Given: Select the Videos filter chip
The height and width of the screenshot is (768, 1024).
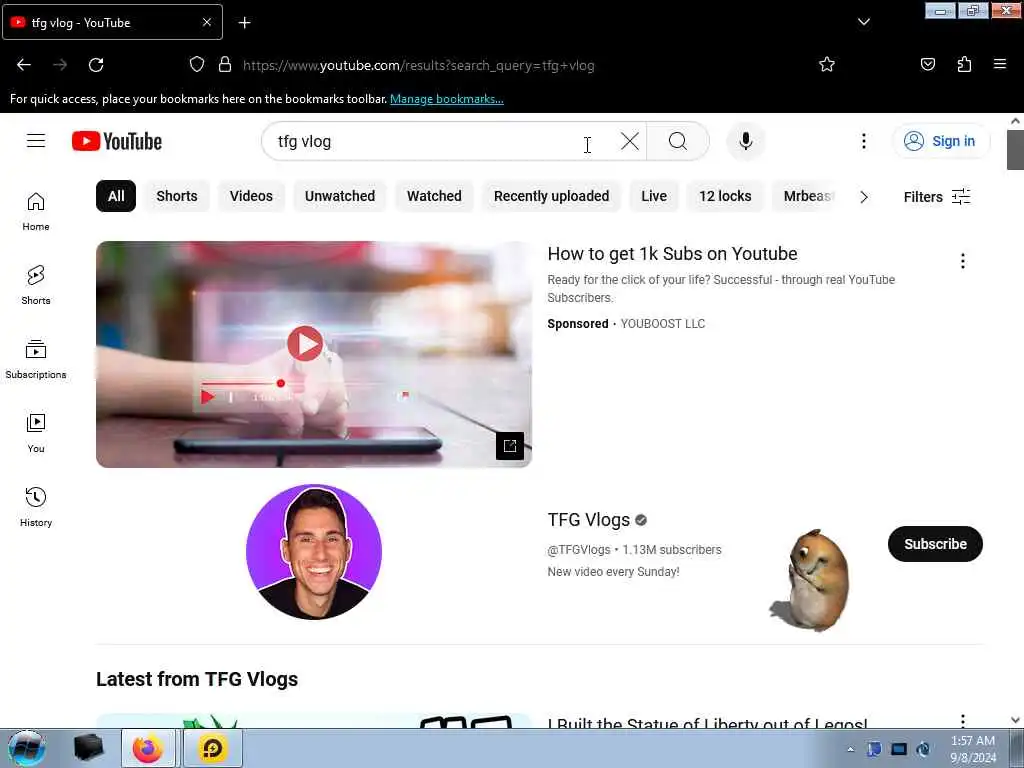Looking at the screenshot, I should tap(251, 196).
